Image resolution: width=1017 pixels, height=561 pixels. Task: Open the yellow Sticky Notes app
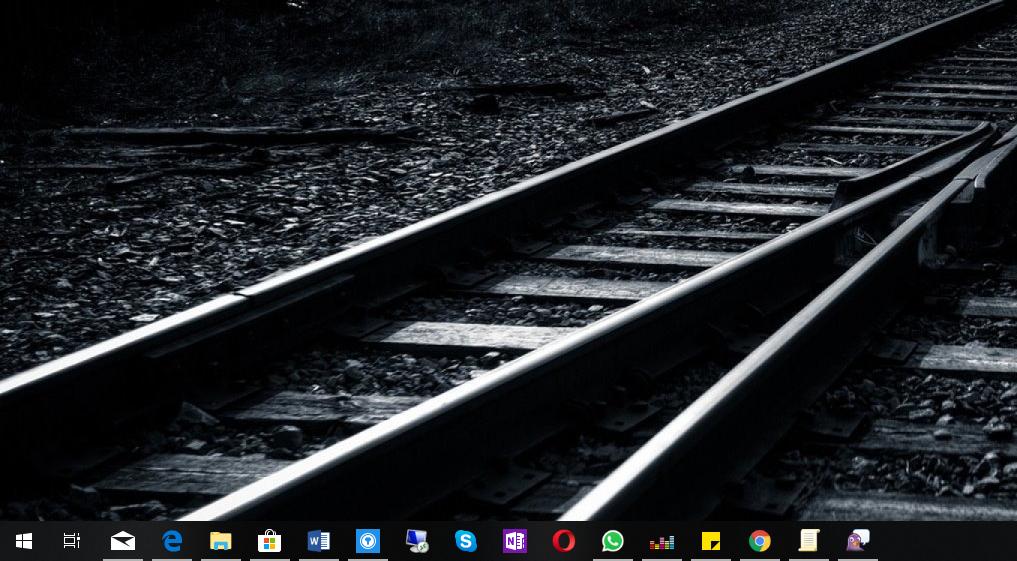tap(711, 541)
